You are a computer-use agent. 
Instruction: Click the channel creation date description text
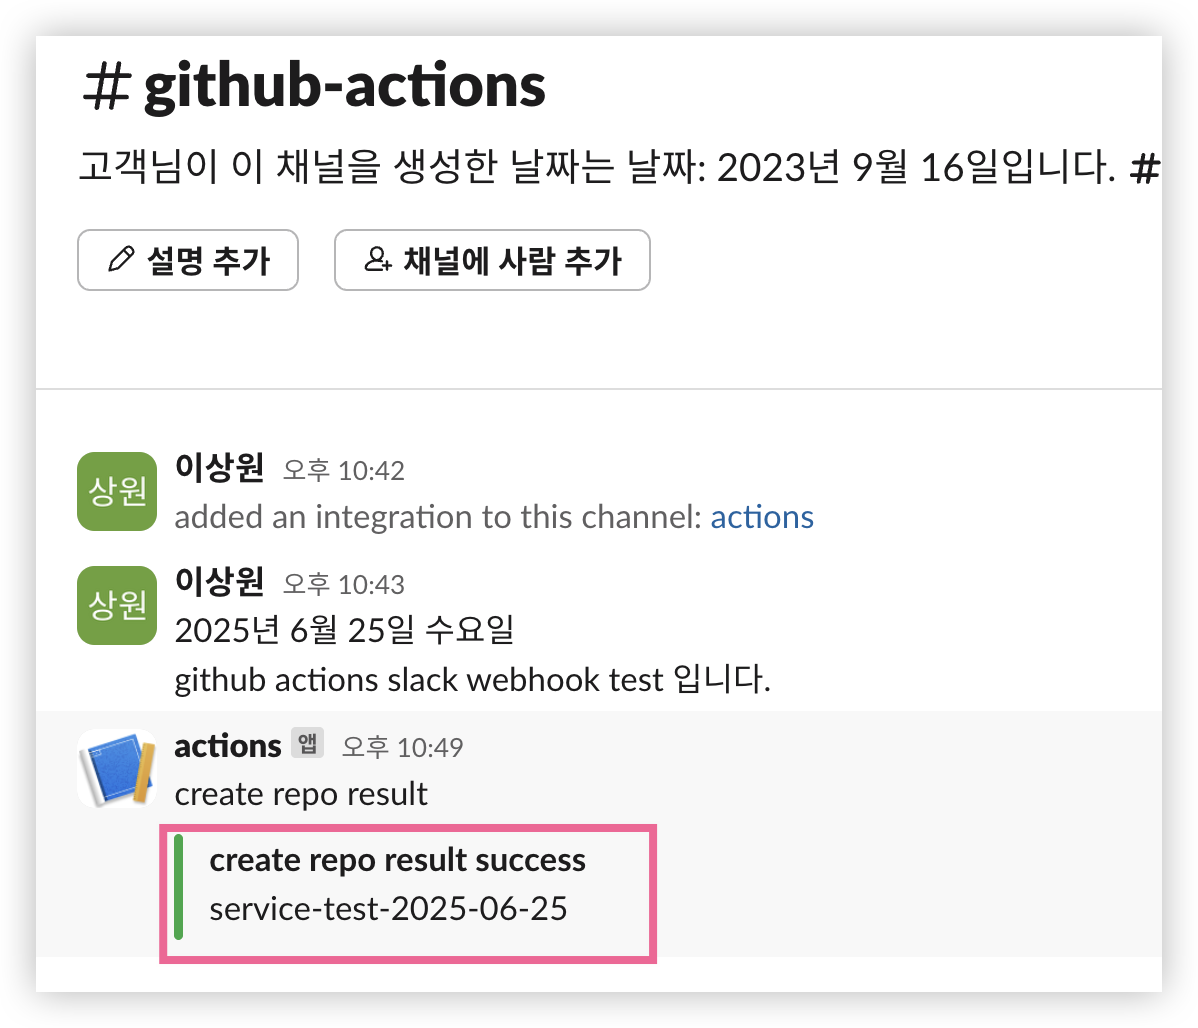click(x=619, y=167)
